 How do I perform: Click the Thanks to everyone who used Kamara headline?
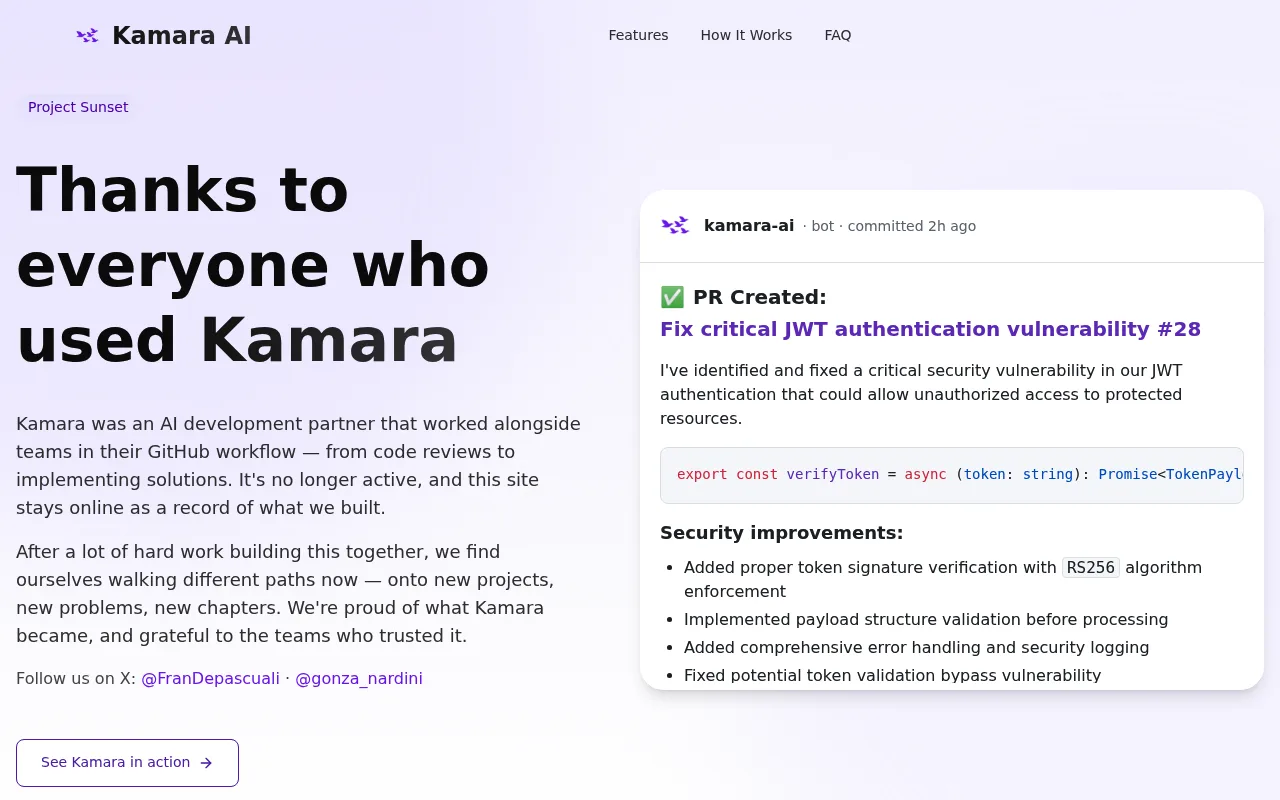[253, 264]
